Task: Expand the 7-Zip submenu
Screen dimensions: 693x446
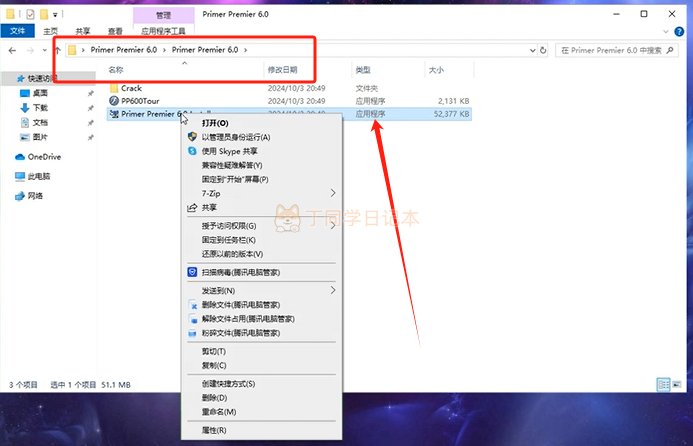Action: click(262, 194)
